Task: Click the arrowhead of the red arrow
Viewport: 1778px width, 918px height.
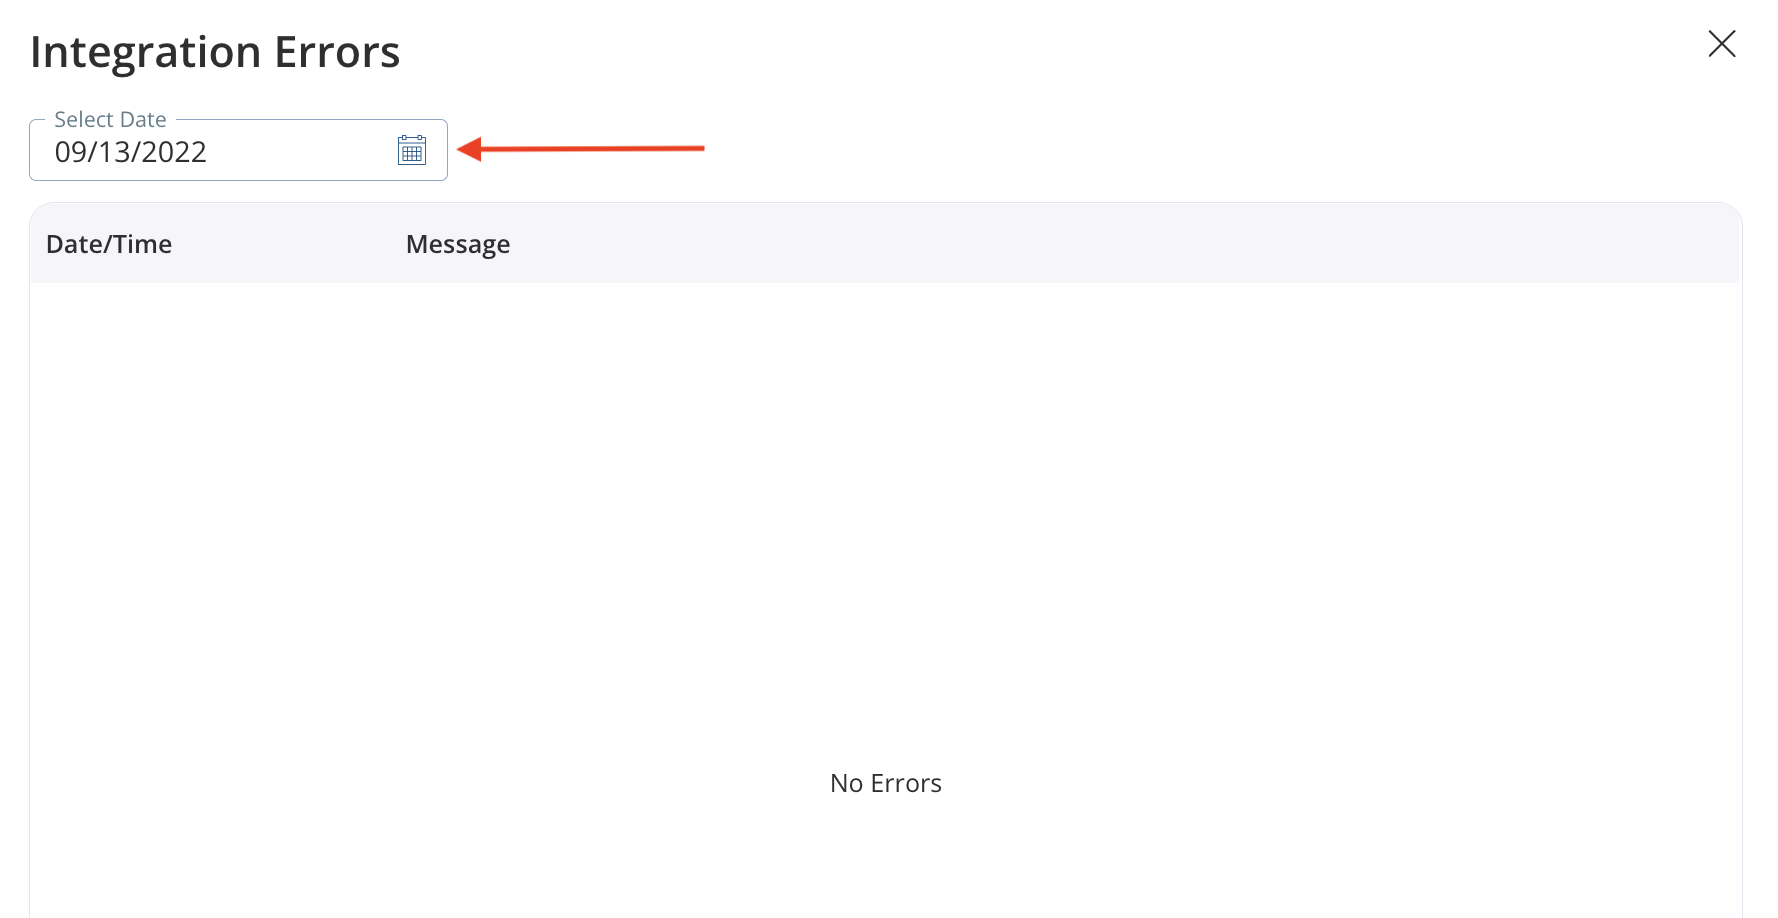Action: [x=468, y=149]
